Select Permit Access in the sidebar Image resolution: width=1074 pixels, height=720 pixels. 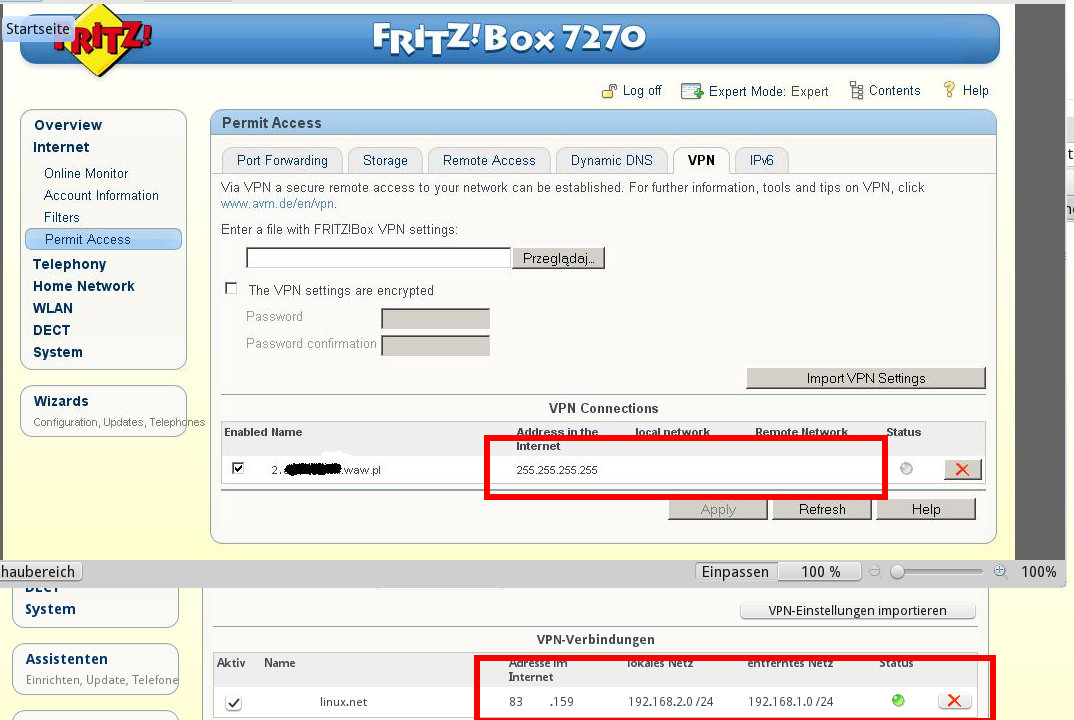click(x=103, y=239)
